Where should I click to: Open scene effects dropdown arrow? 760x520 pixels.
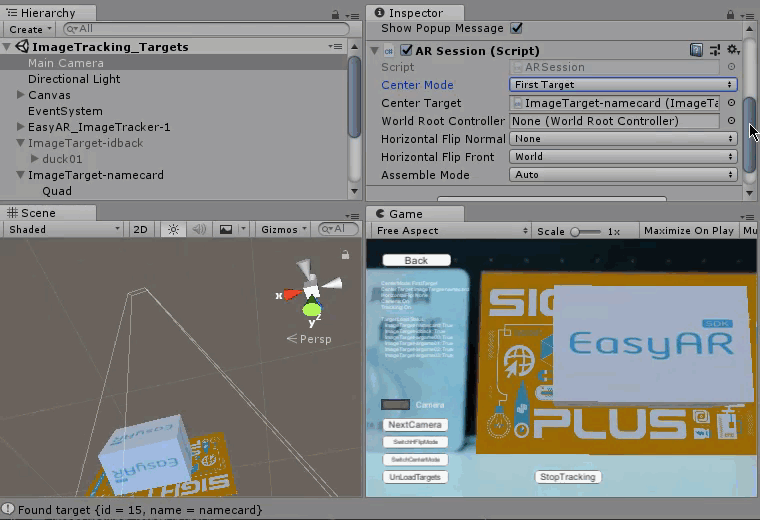[243, 229]
